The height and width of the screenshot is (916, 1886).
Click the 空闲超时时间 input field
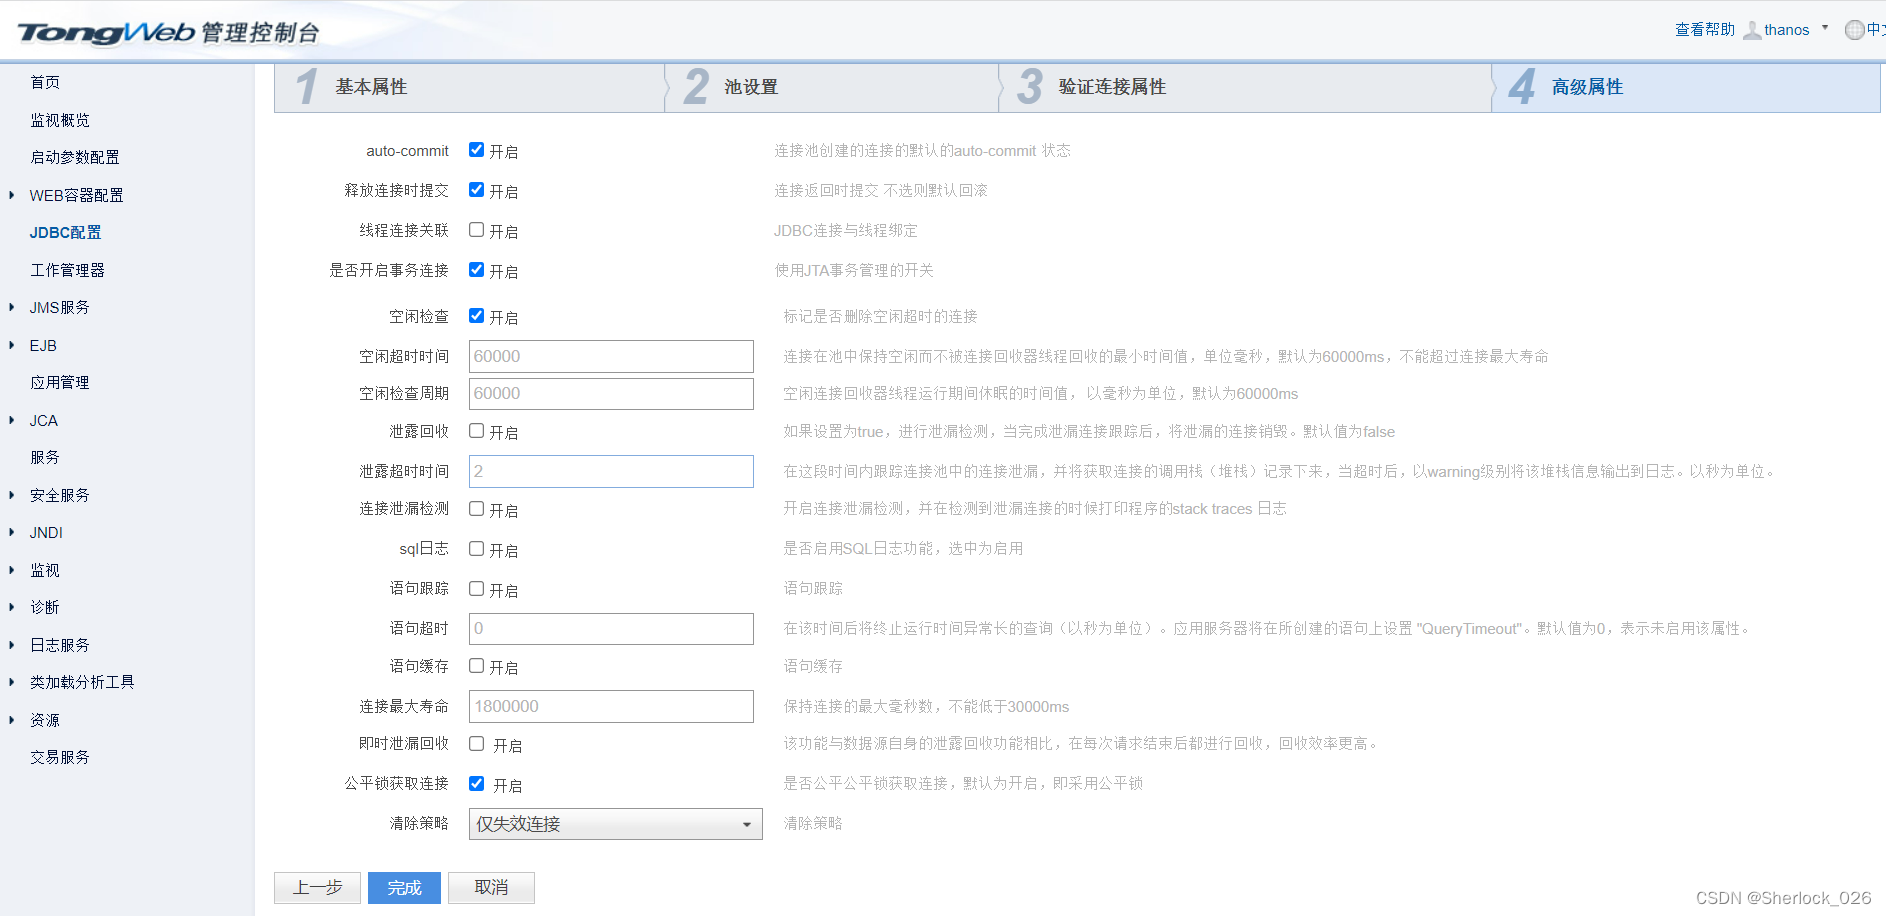pos(611,355)
